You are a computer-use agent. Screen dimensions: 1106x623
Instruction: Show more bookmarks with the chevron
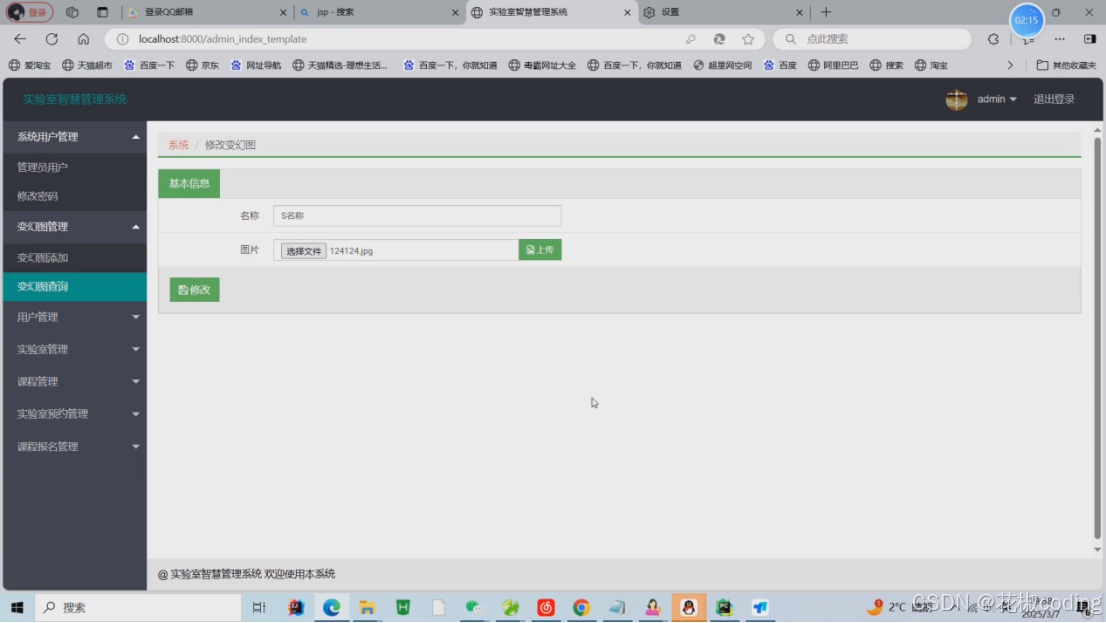tap(1010, 65)
